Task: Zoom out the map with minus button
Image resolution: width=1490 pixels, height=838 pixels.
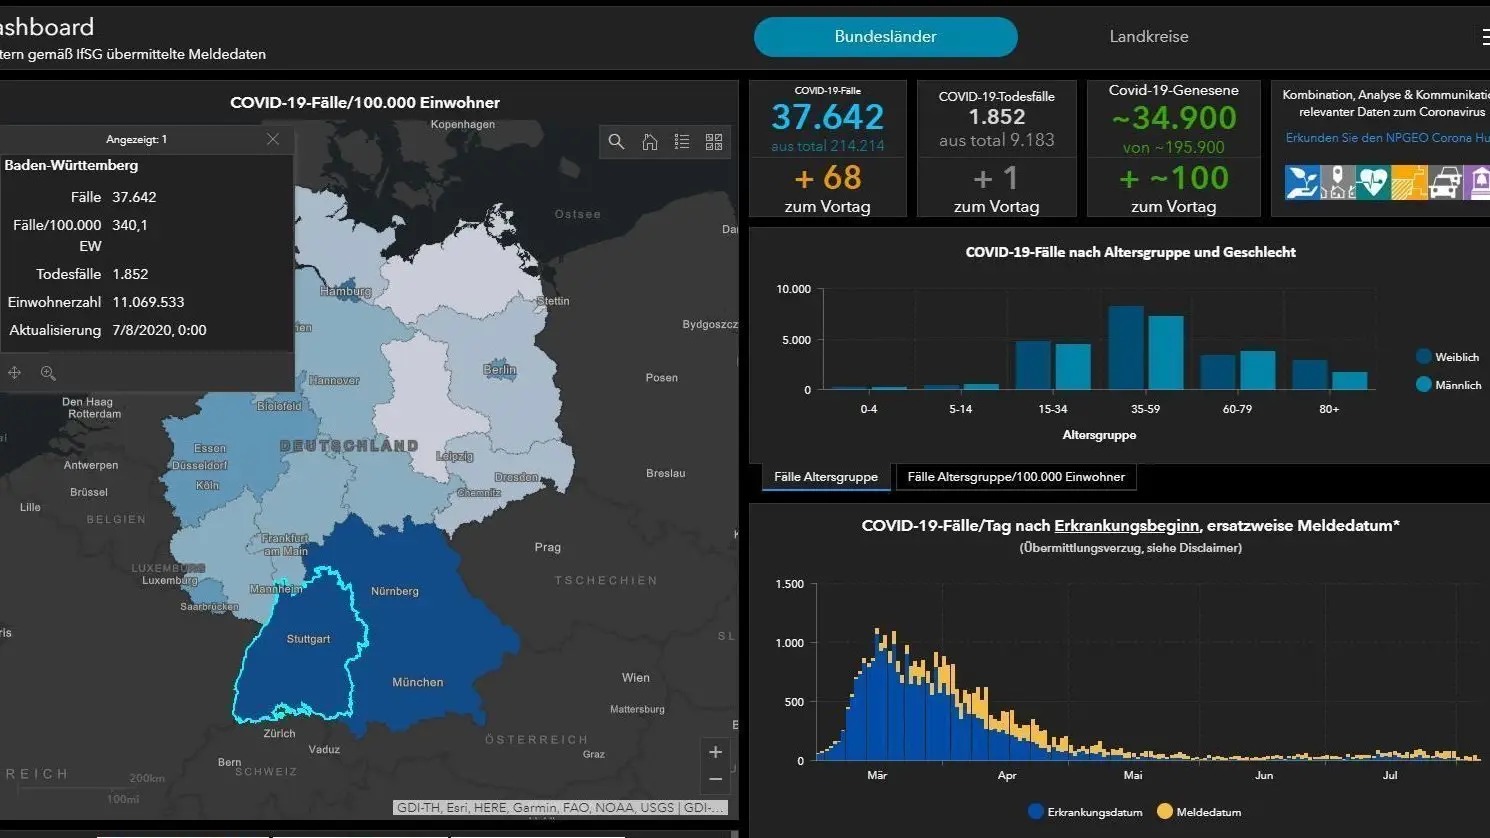Action: [x=715, y=779]
